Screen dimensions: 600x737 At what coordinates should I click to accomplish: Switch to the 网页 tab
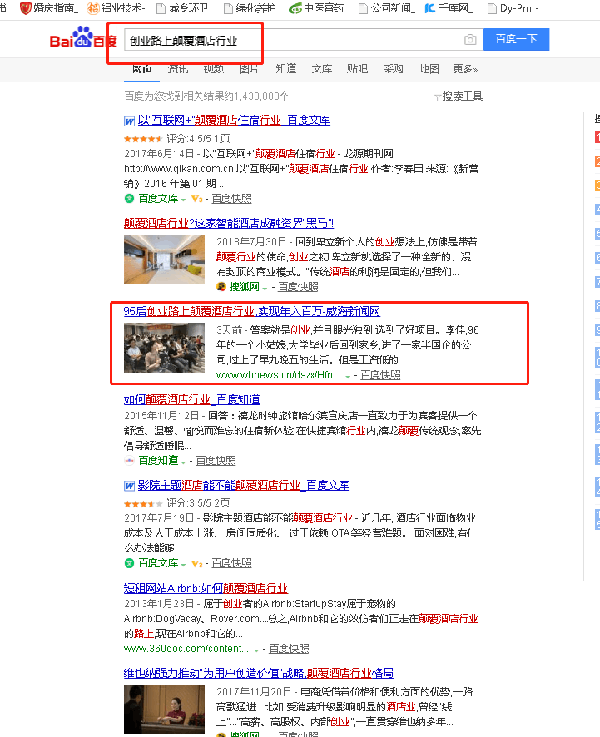tap(141, 69)
